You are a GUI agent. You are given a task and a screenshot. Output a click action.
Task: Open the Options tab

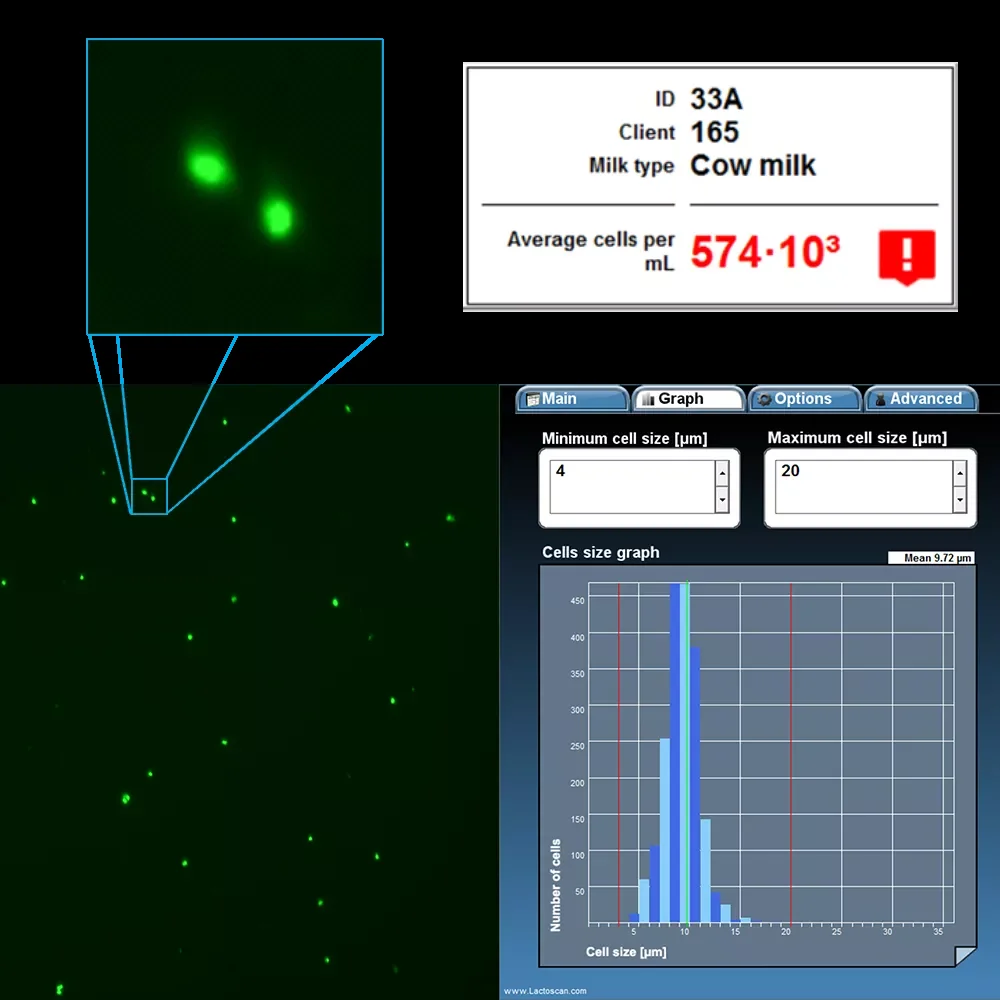(805, 399)
